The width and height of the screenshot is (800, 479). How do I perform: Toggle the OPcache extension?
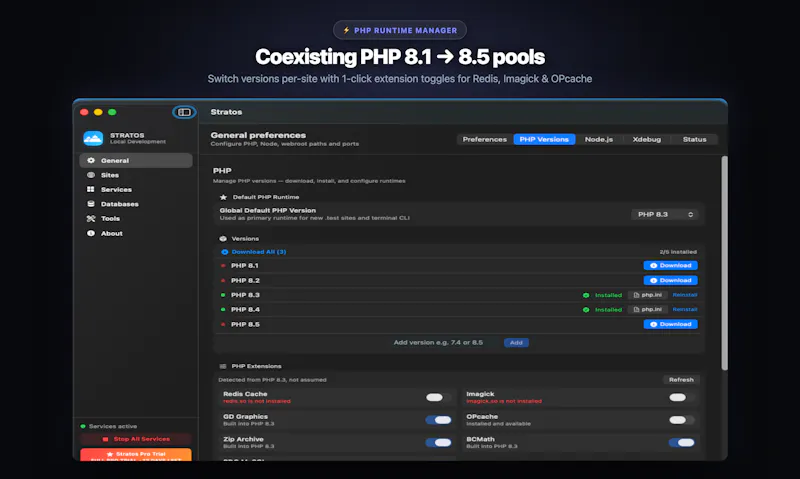[682, 420]
